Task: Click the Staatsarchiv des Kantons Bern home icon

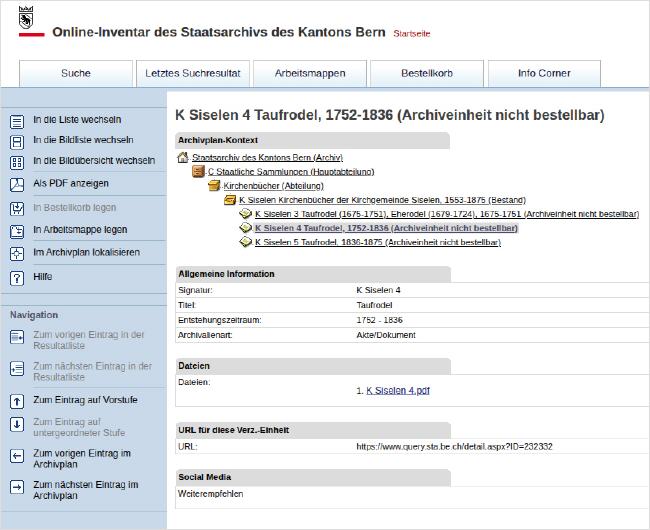Action: click(182, 157)
